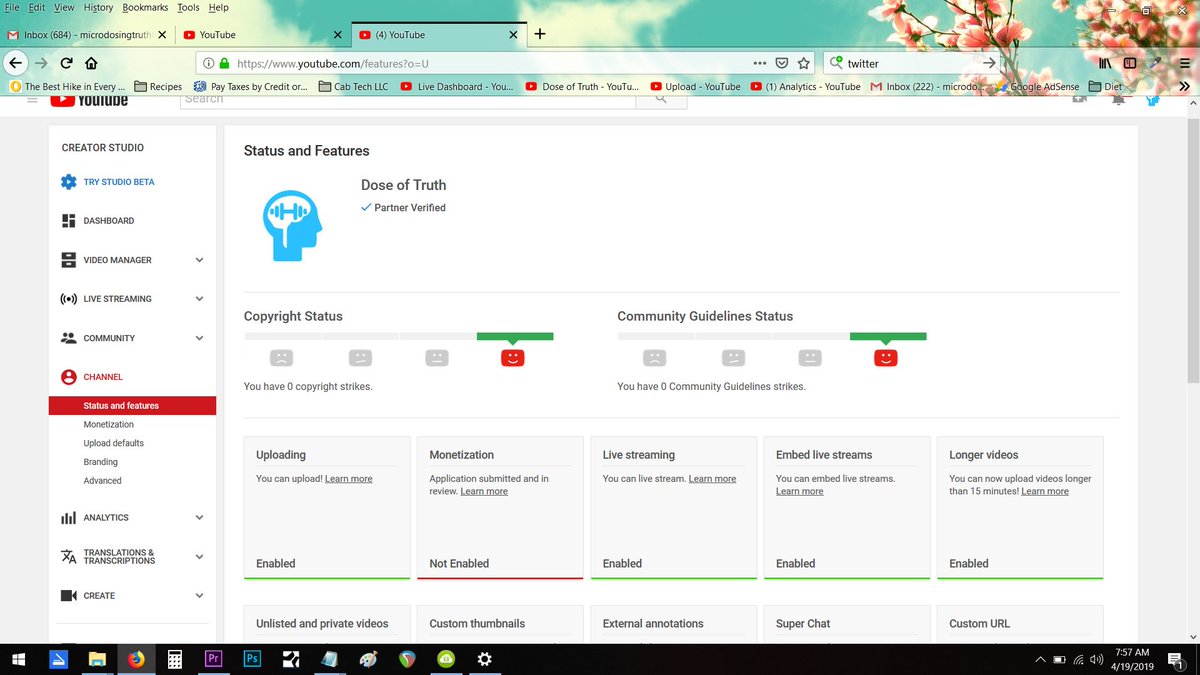This screenshot has height=675, width=1200.
Task: Click the eyedropper color picker extension icon
Action: [1156, 63]
